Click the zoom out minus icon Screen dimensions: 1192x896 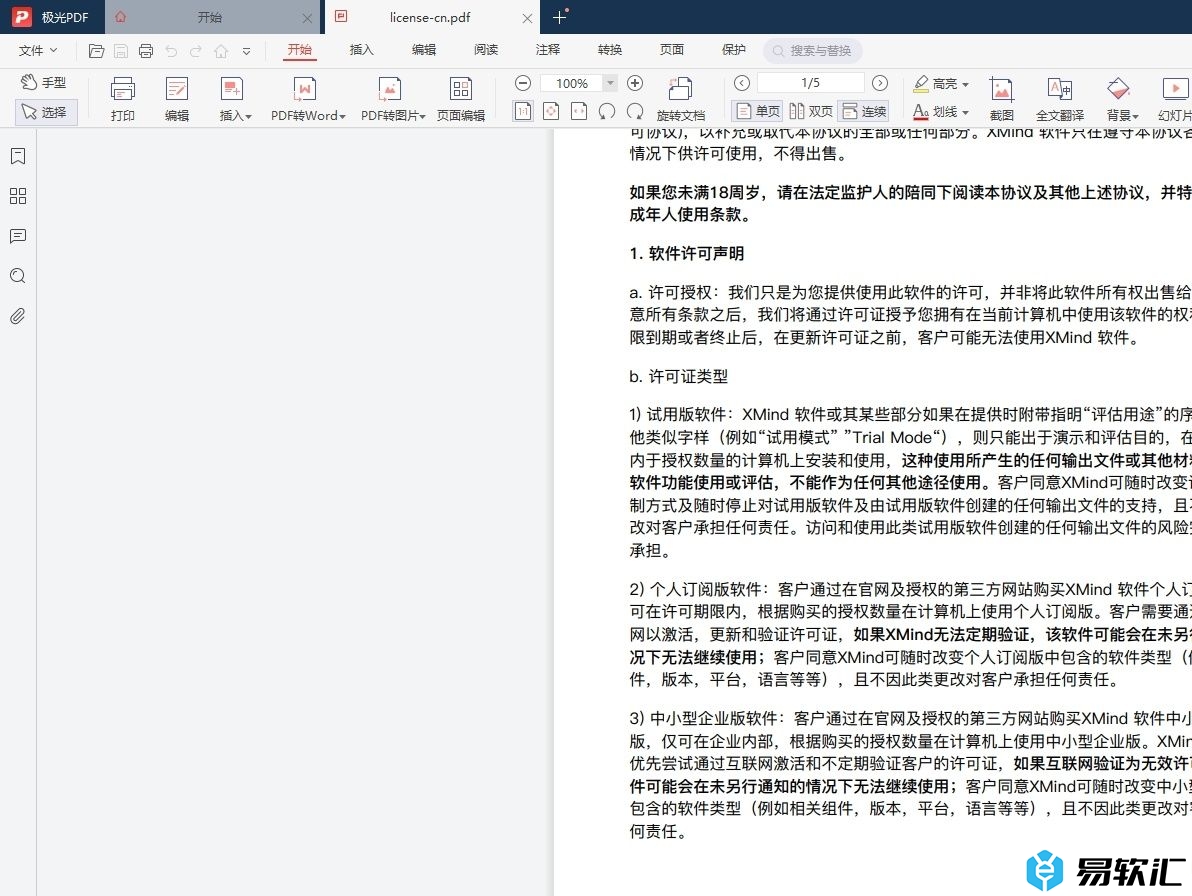coord(522,83)
